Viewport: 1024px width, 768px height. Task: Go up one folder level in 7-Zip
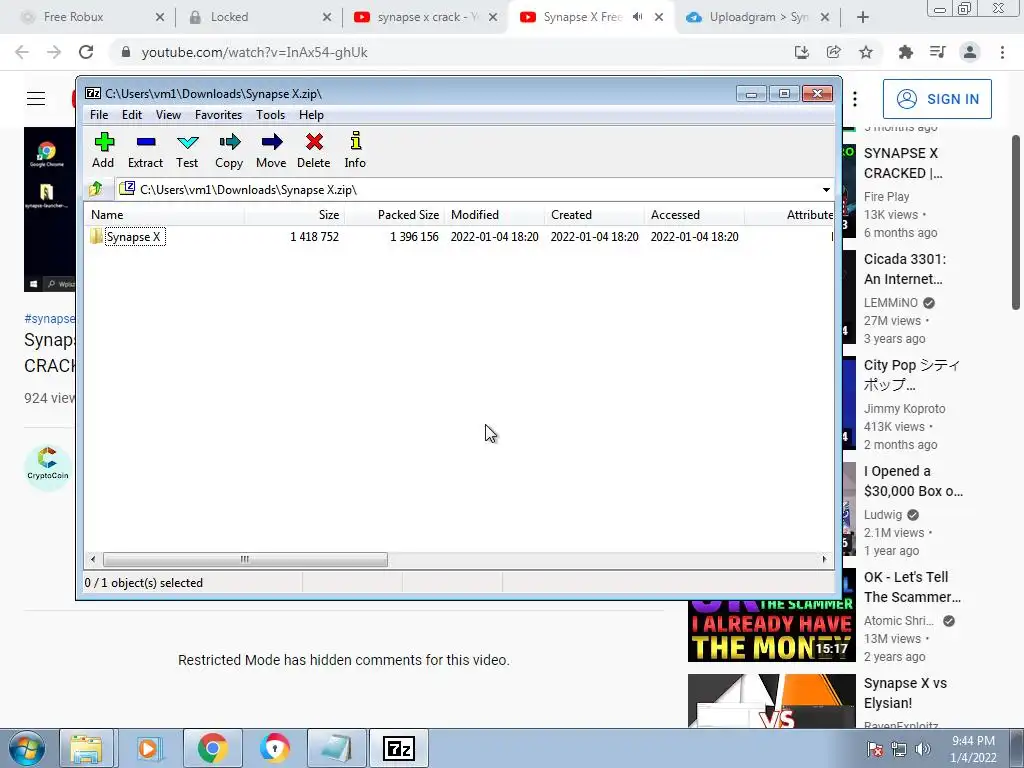96,189
